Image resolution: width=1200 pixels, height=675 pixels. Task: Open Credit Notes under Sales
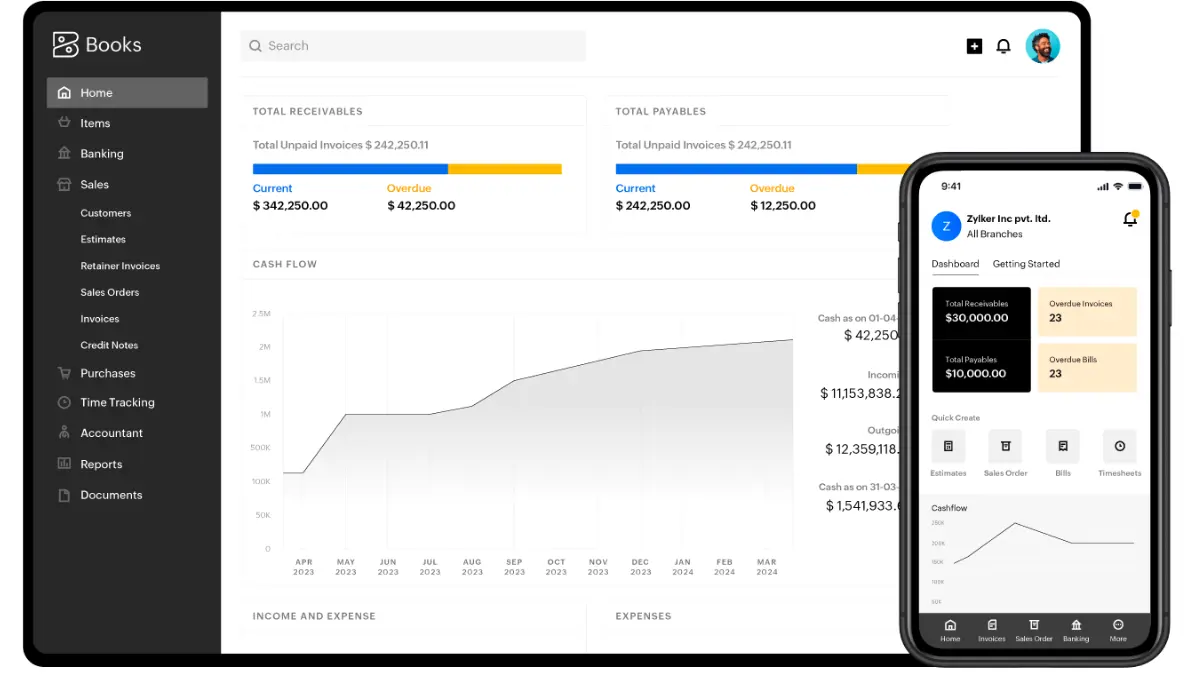pos(109,345)
